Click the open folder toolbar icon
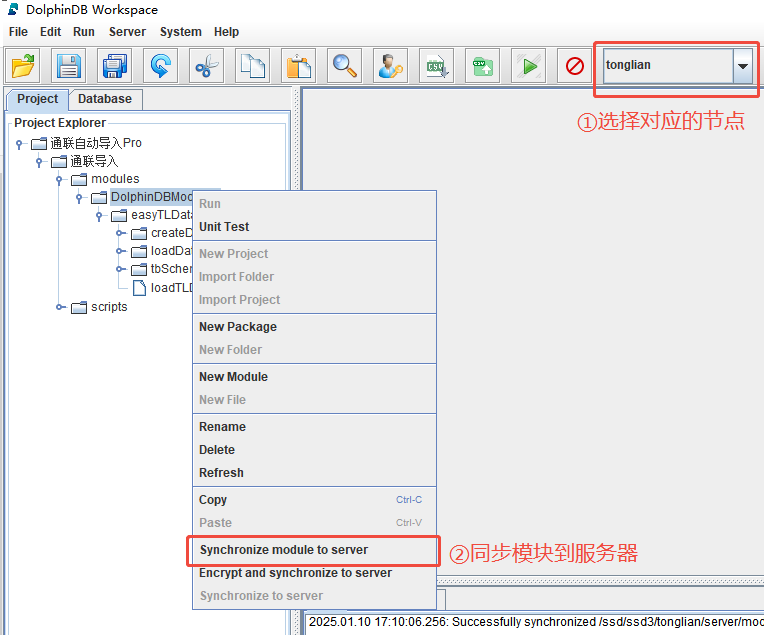 click(23, 67)
